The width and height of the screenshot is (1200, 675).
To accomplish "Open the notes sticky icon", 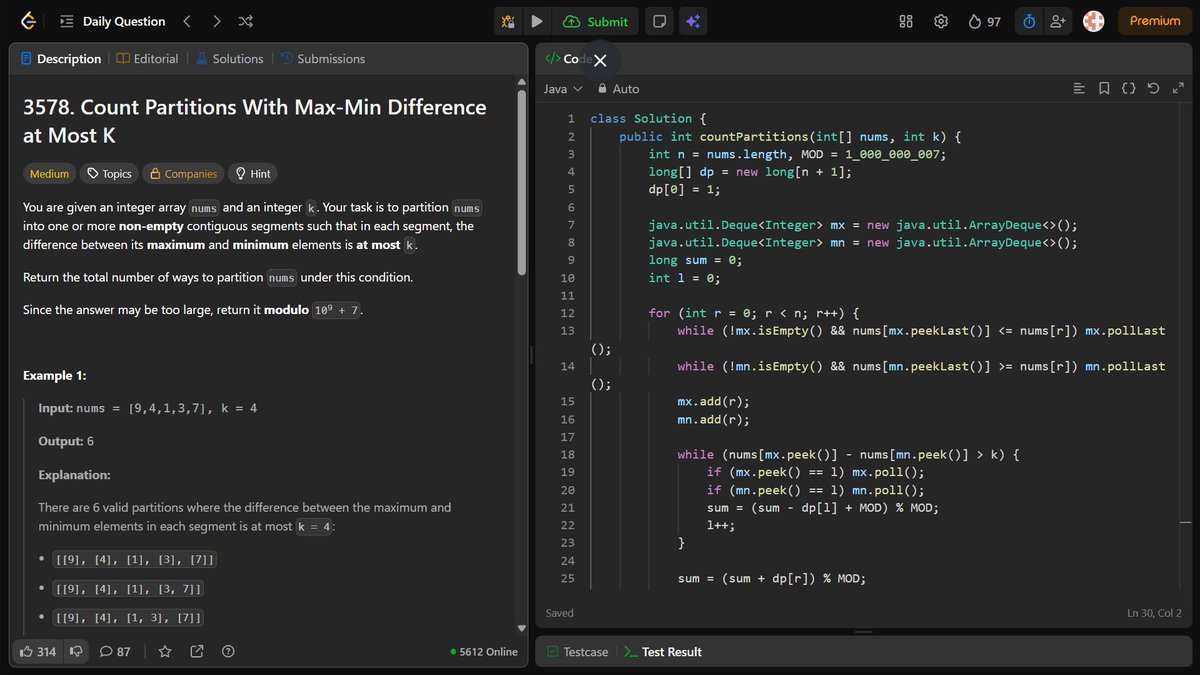I will [659, 21].
